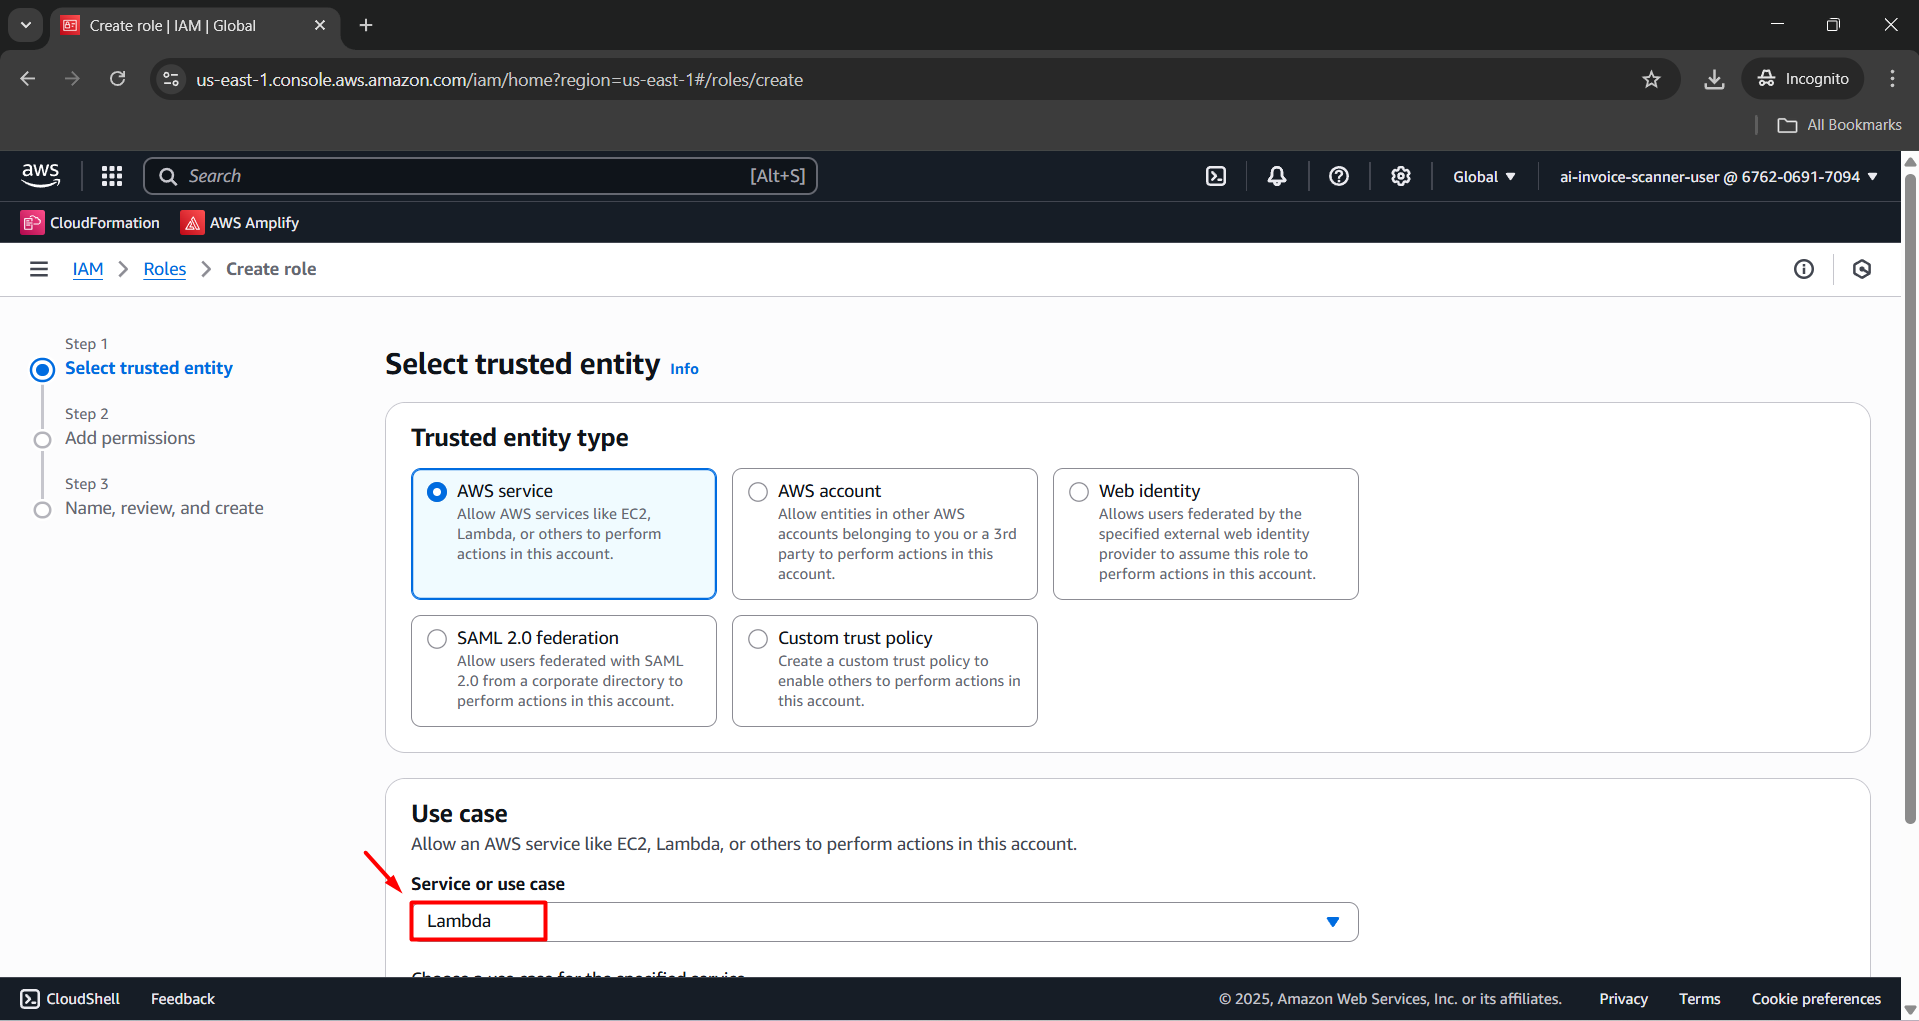Open CloudShell from the bottom status bar
The height and width of the screenshot is (1021, 1919).
(69, 998)
